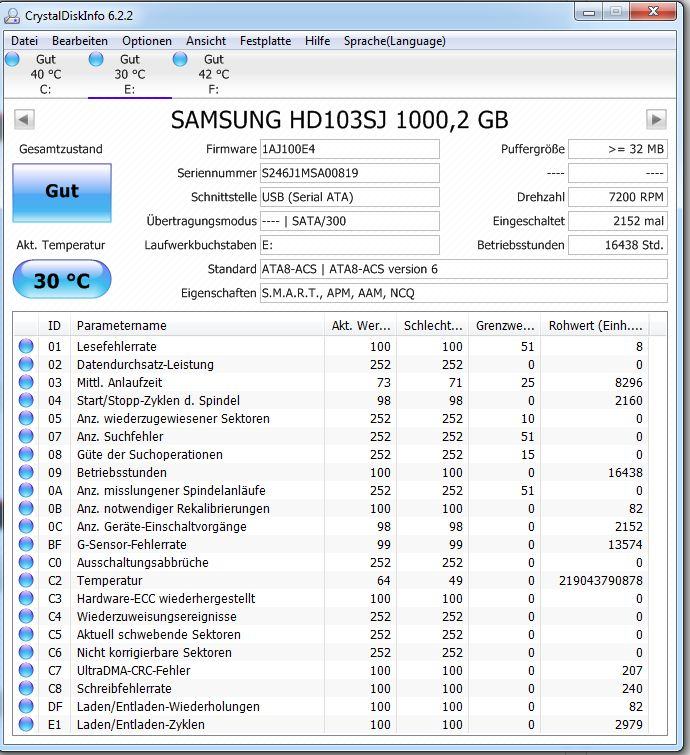Select raw value 13574 in G-Sensor row

625,545
